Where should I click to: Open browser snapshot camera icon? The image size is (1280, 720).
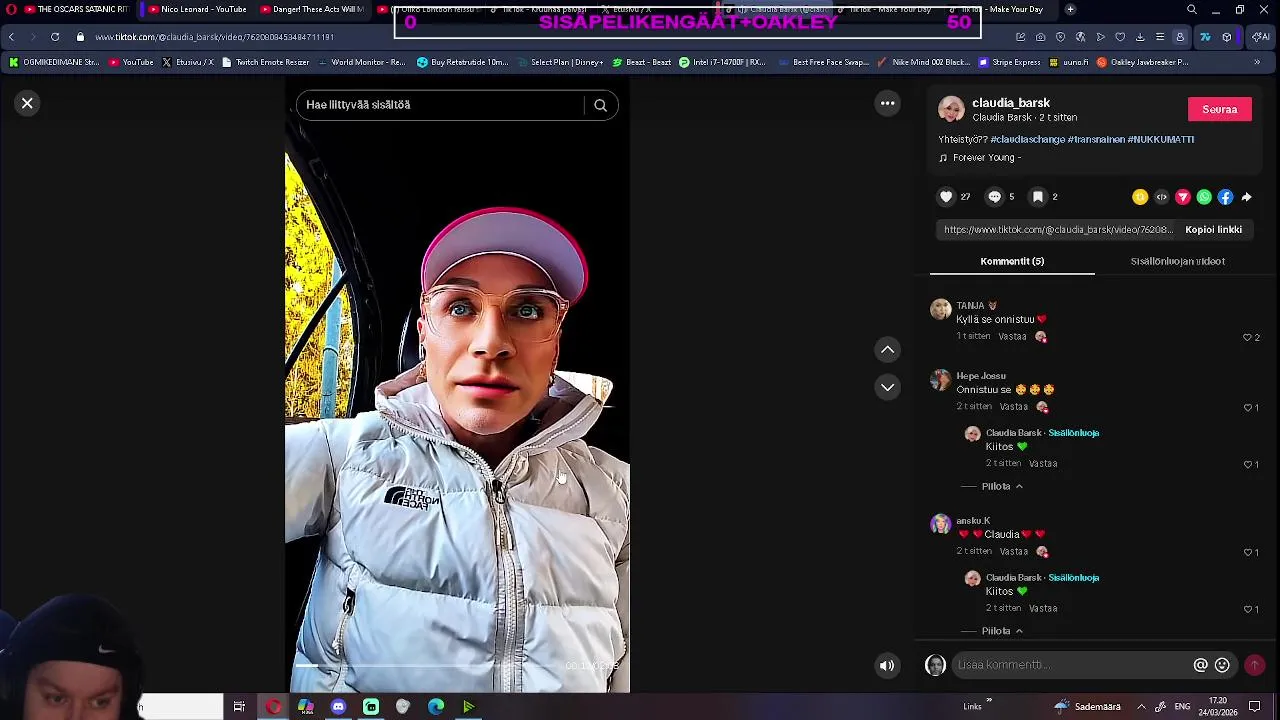[x=1040, y=37]
